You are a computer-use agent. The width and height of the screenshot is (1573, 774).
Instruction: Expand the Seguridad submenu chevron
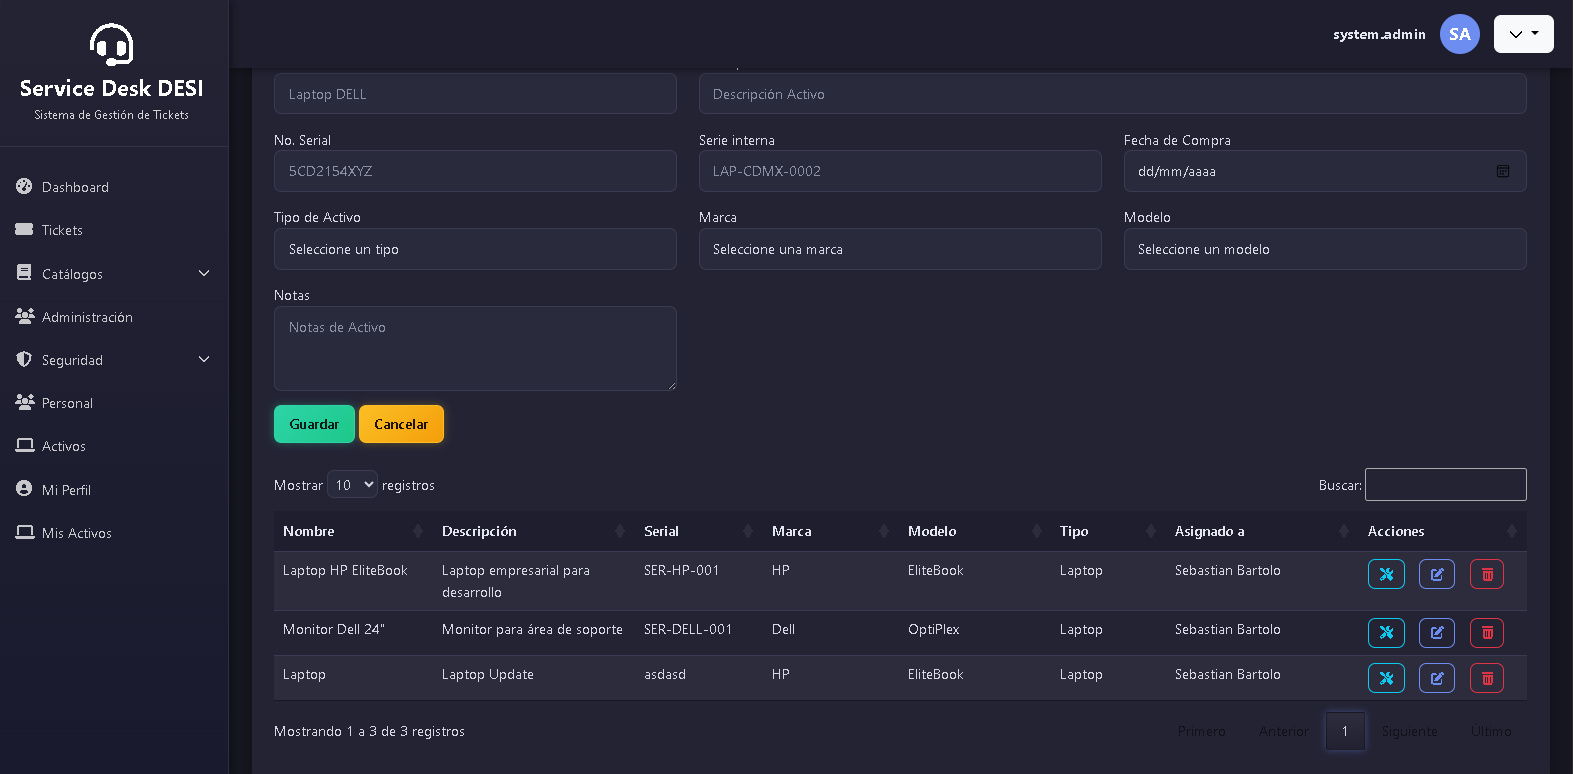[x=204, y=359]
